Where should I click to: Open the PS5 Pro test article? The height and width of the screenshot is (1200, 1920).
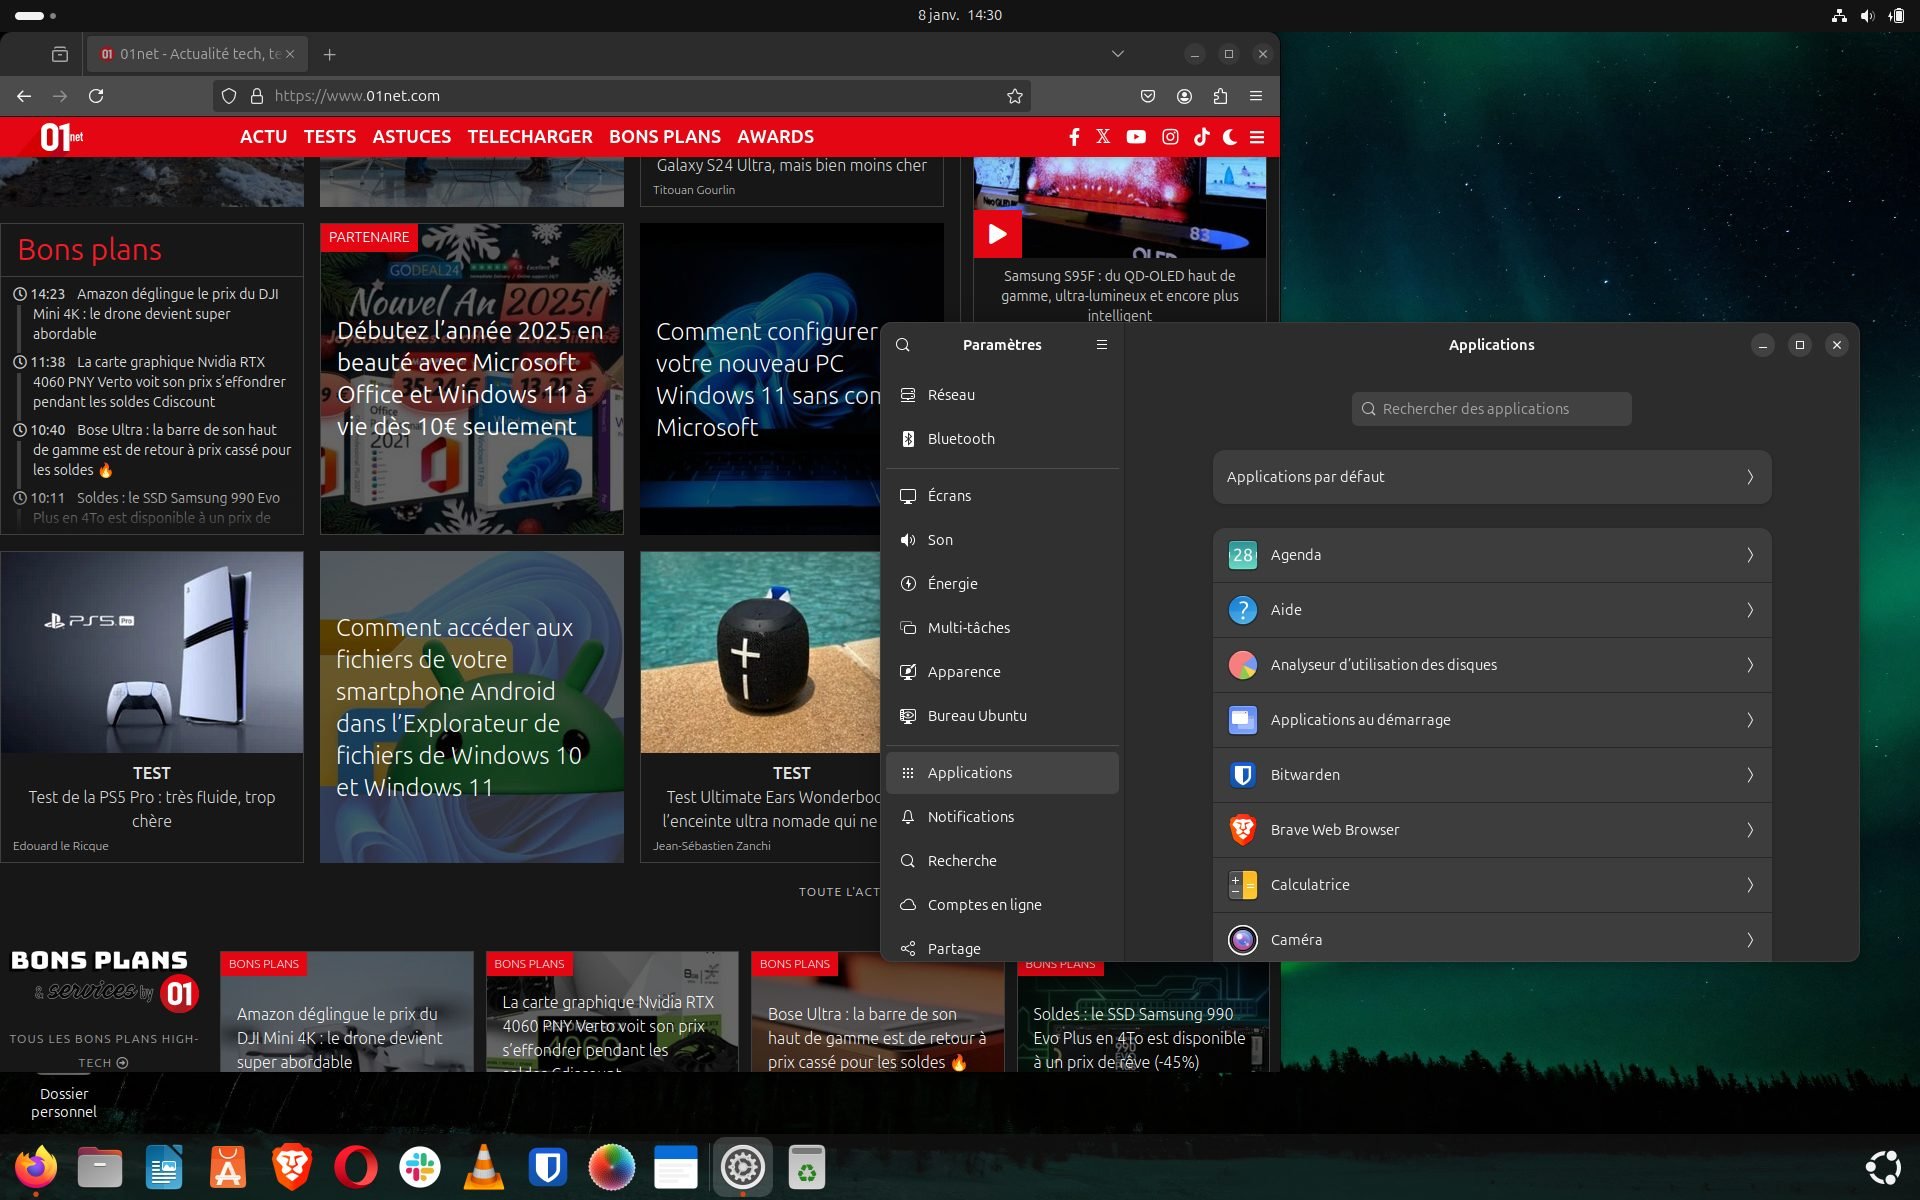(152, 797)
